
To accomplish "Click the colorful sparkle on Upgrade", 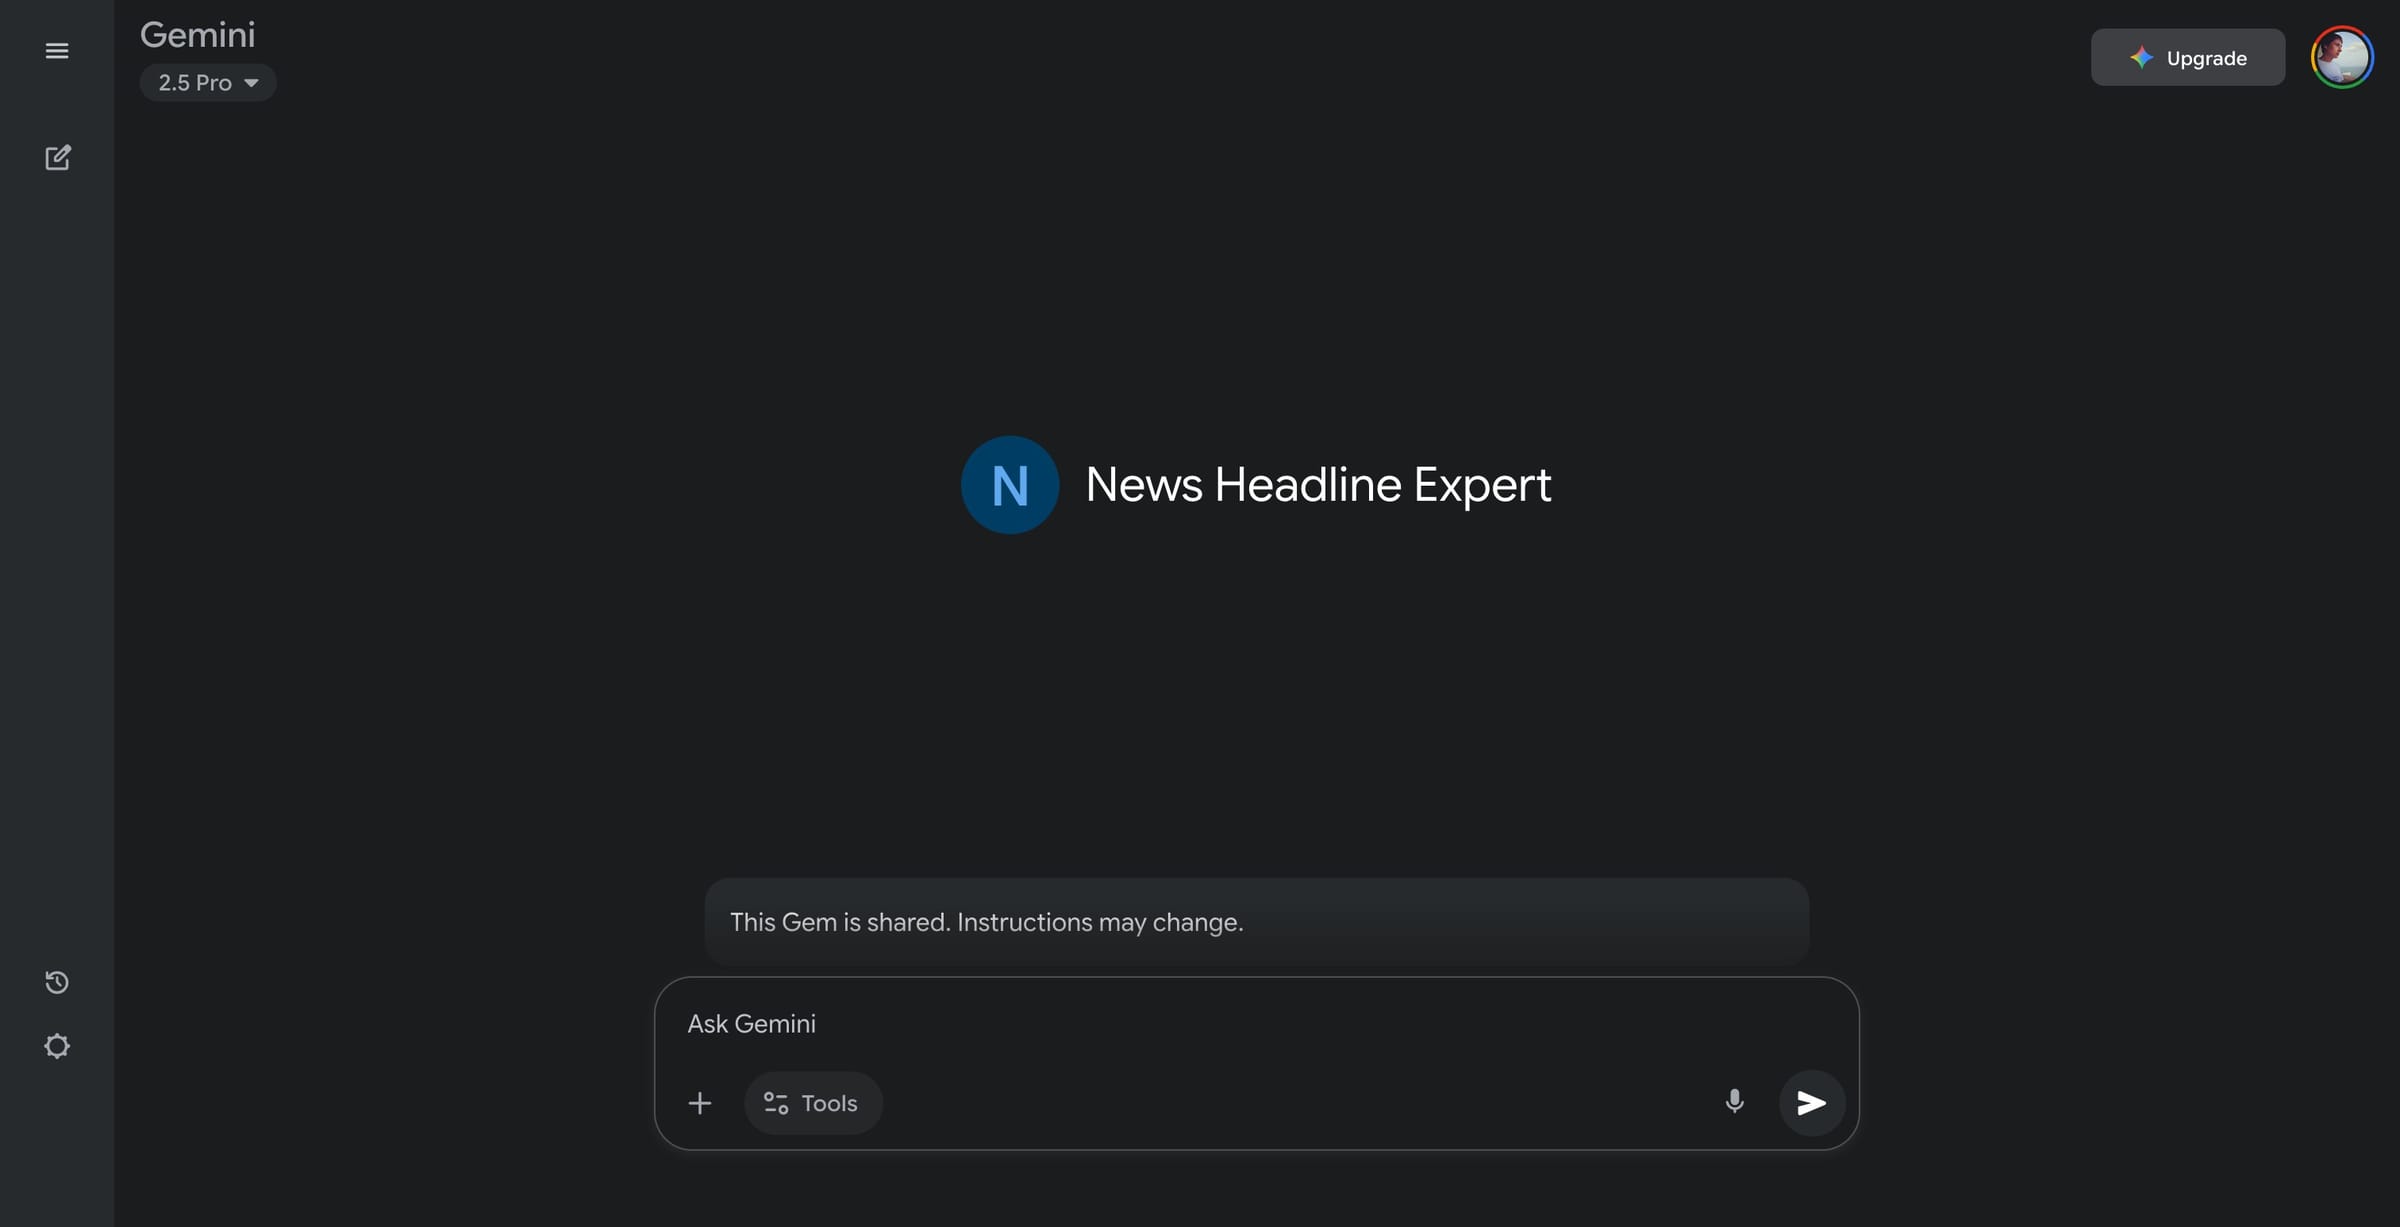I will click(x=2141, y=58).
